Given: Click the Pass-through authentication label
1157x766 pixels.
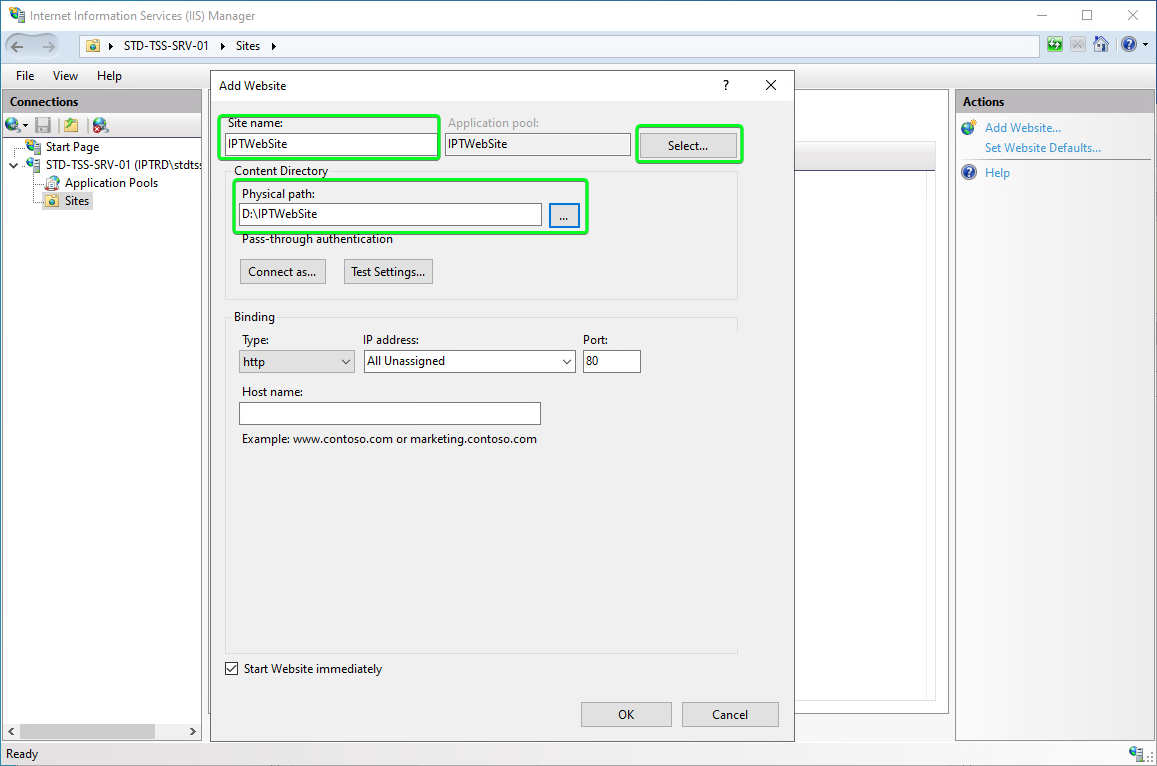Looking at the screenshot, I should click(x=317, y=239).
